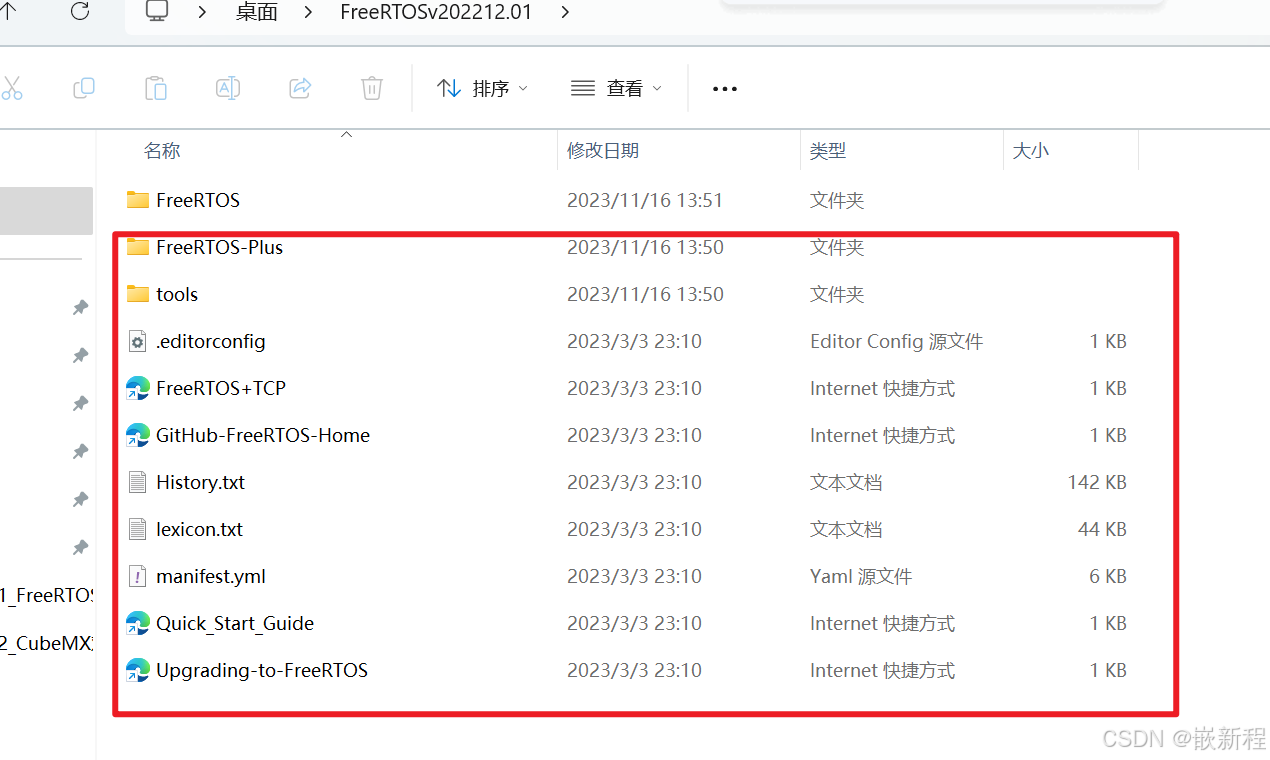
Task: Click the 142 KB size of History.txt
Action: point(1097,482)
